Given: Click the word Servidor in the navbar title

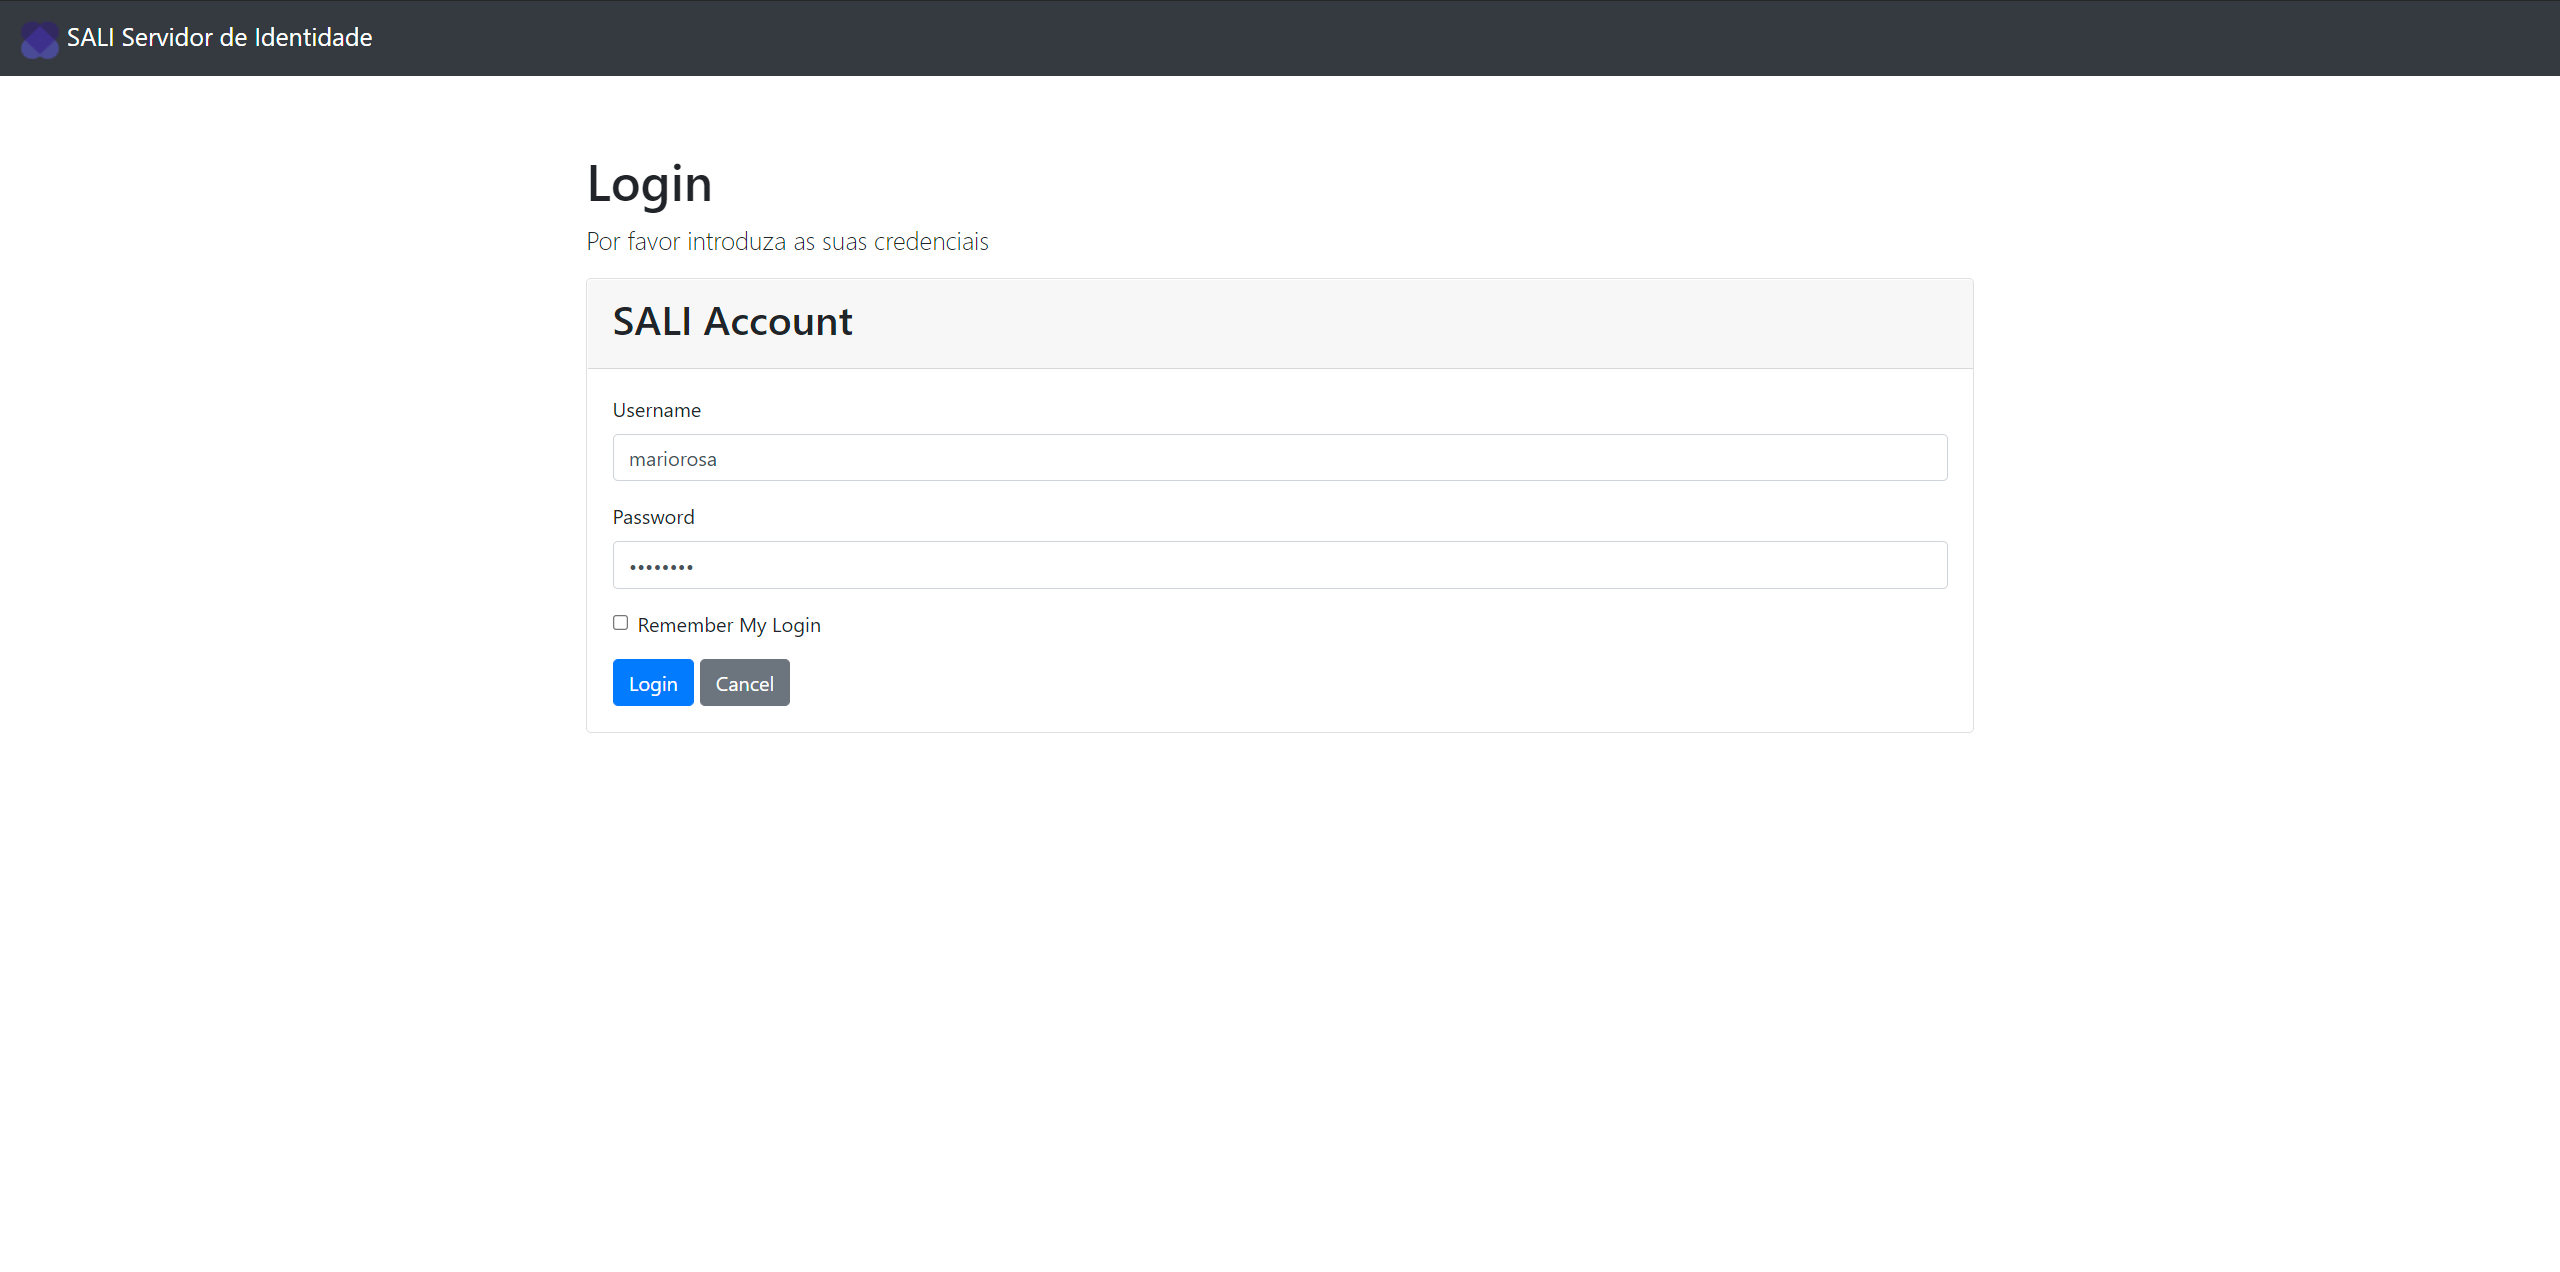Looking at the screenshot, I should [167, 38].
